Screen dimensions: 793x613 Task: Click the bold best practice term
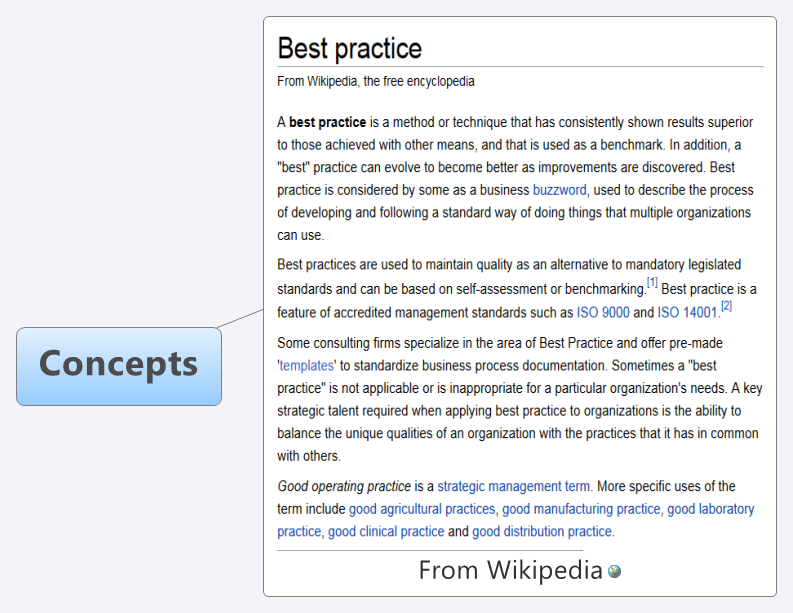(327, 122)
